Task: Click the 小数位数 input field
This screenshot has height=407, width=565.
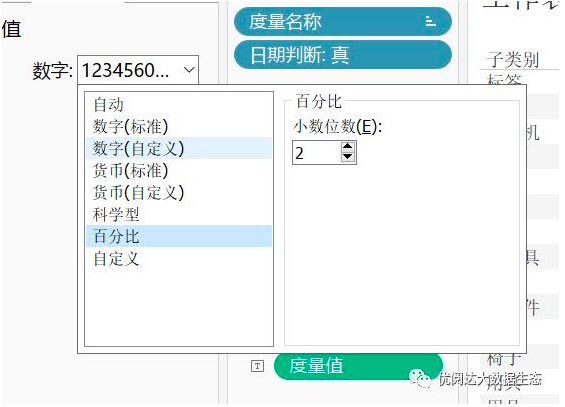Action: coord(316,153)
